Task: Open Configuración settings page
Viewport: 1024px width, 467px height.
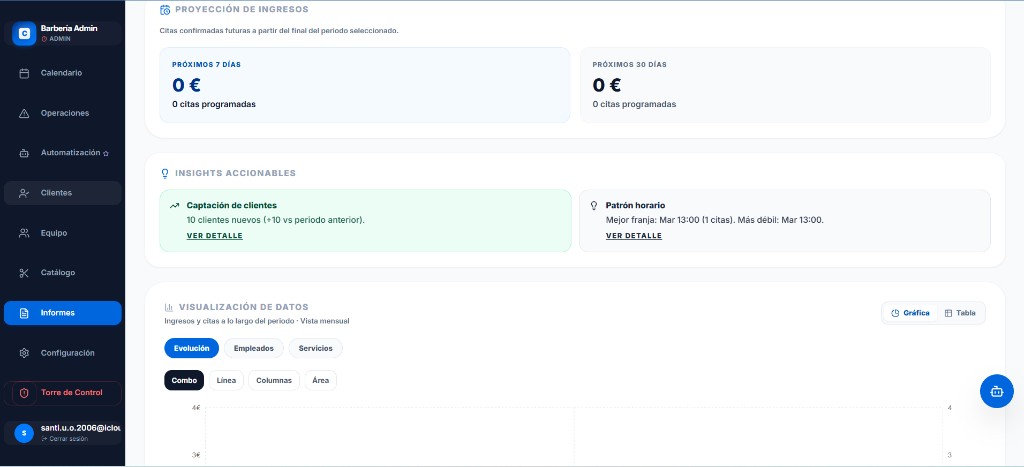Action: [63, 353]
